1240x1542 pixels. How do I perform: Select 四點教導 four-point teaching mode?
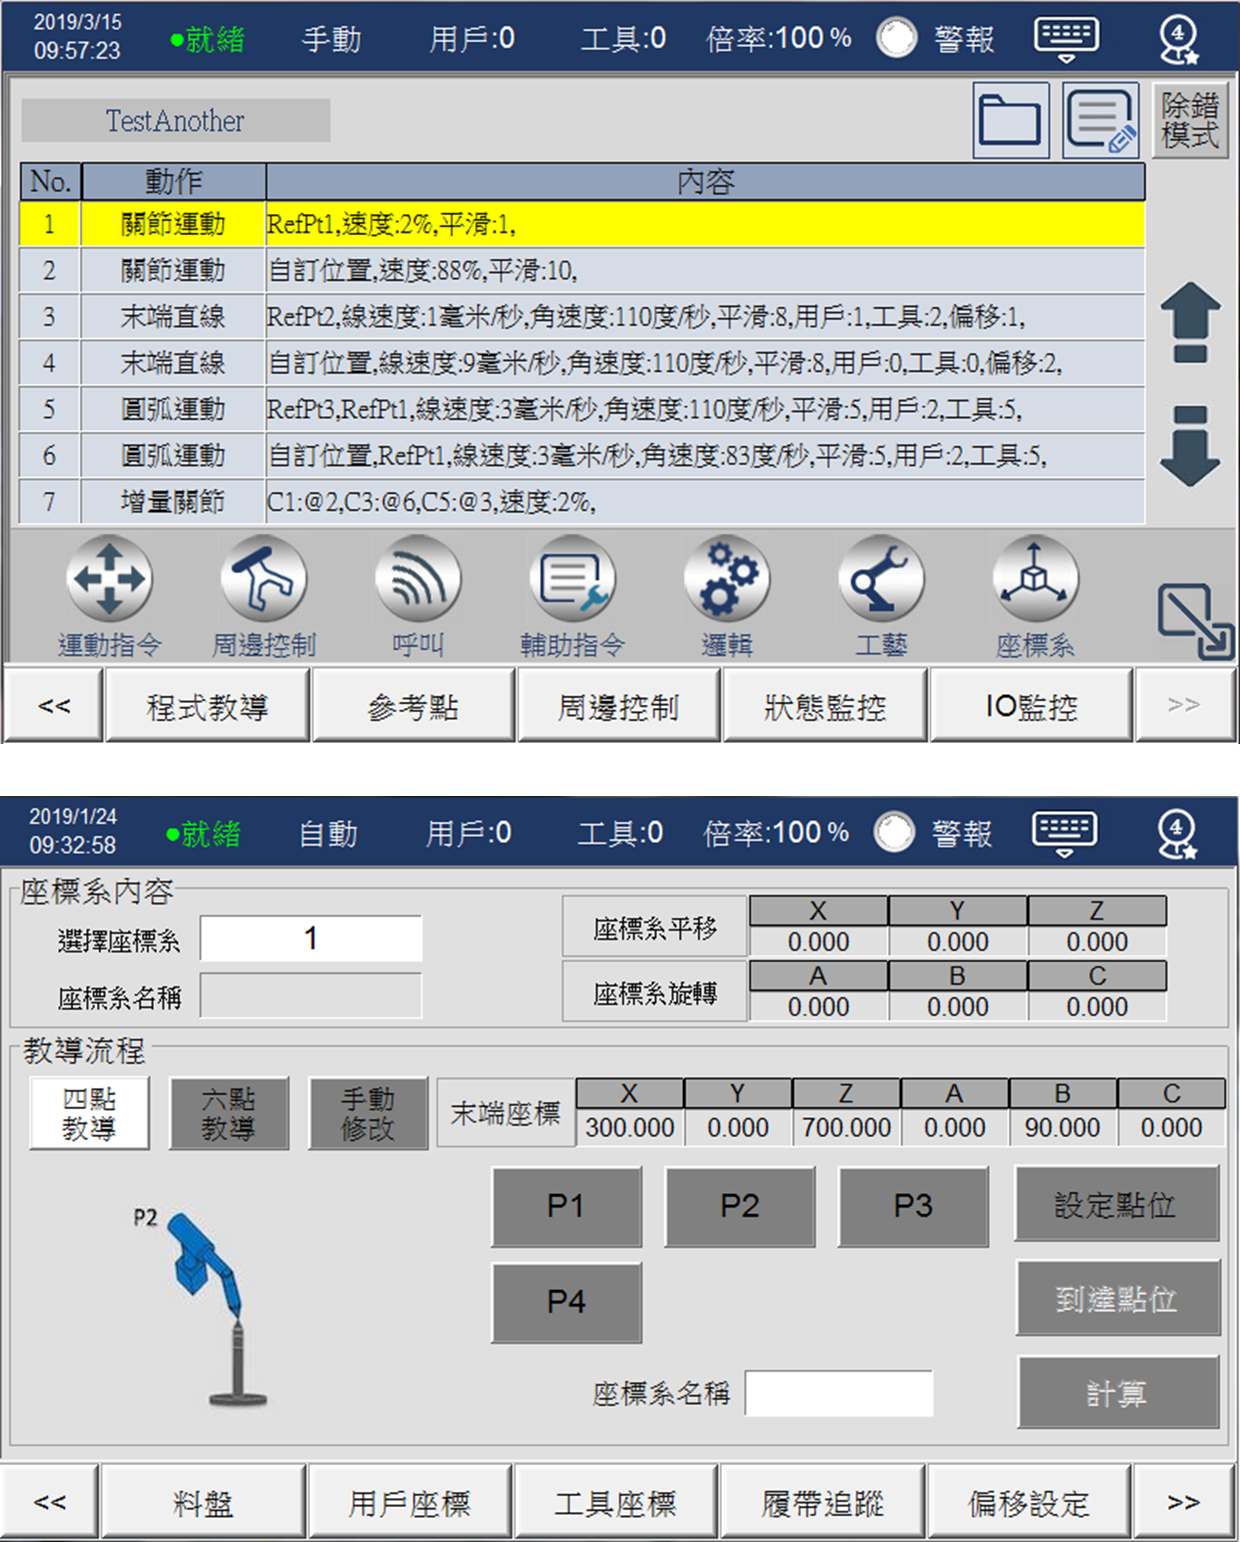point(89,1113)
